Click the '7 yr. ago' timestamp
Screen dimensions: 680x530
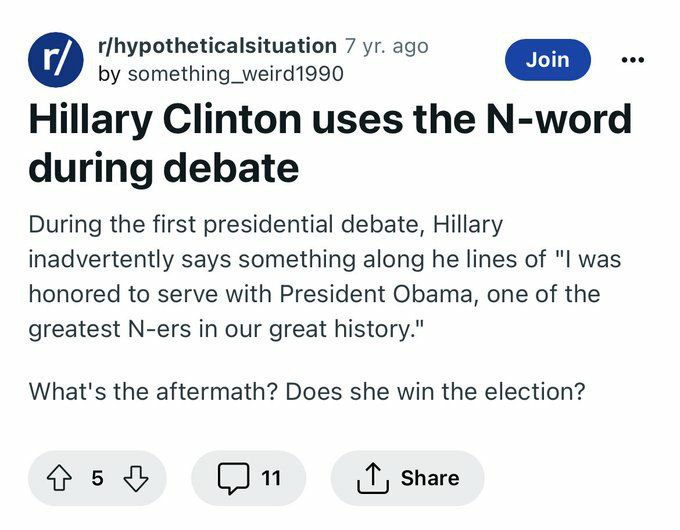coord(386,45)
